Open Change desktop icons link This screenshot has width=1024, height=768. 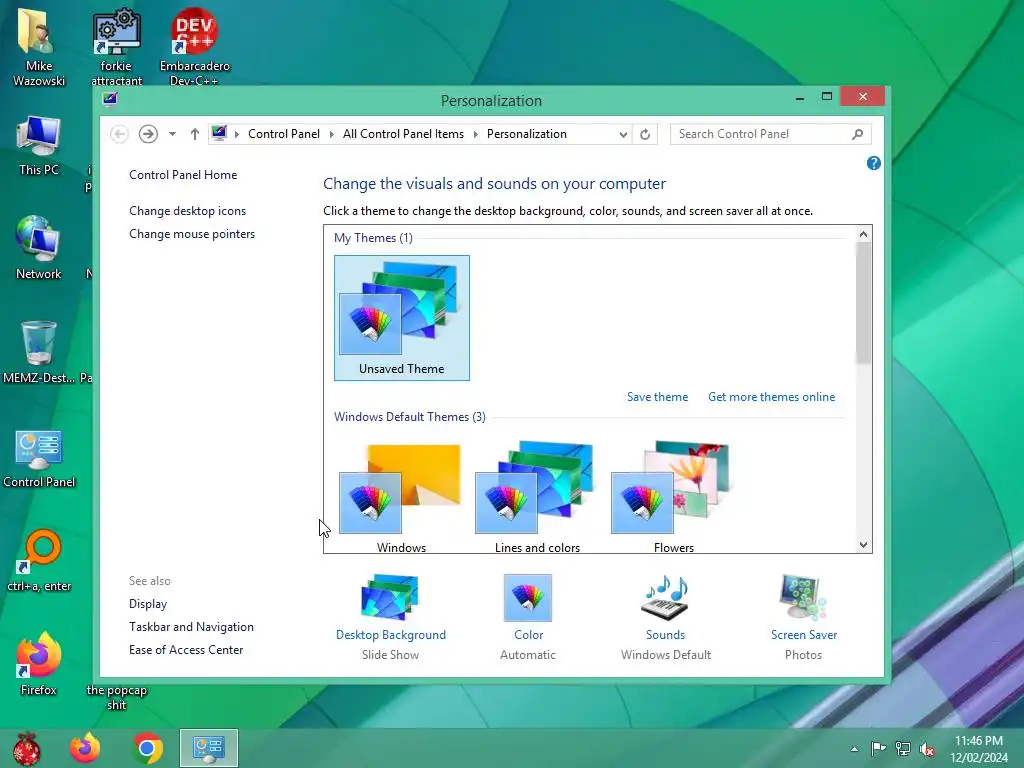tap(187, 211)
